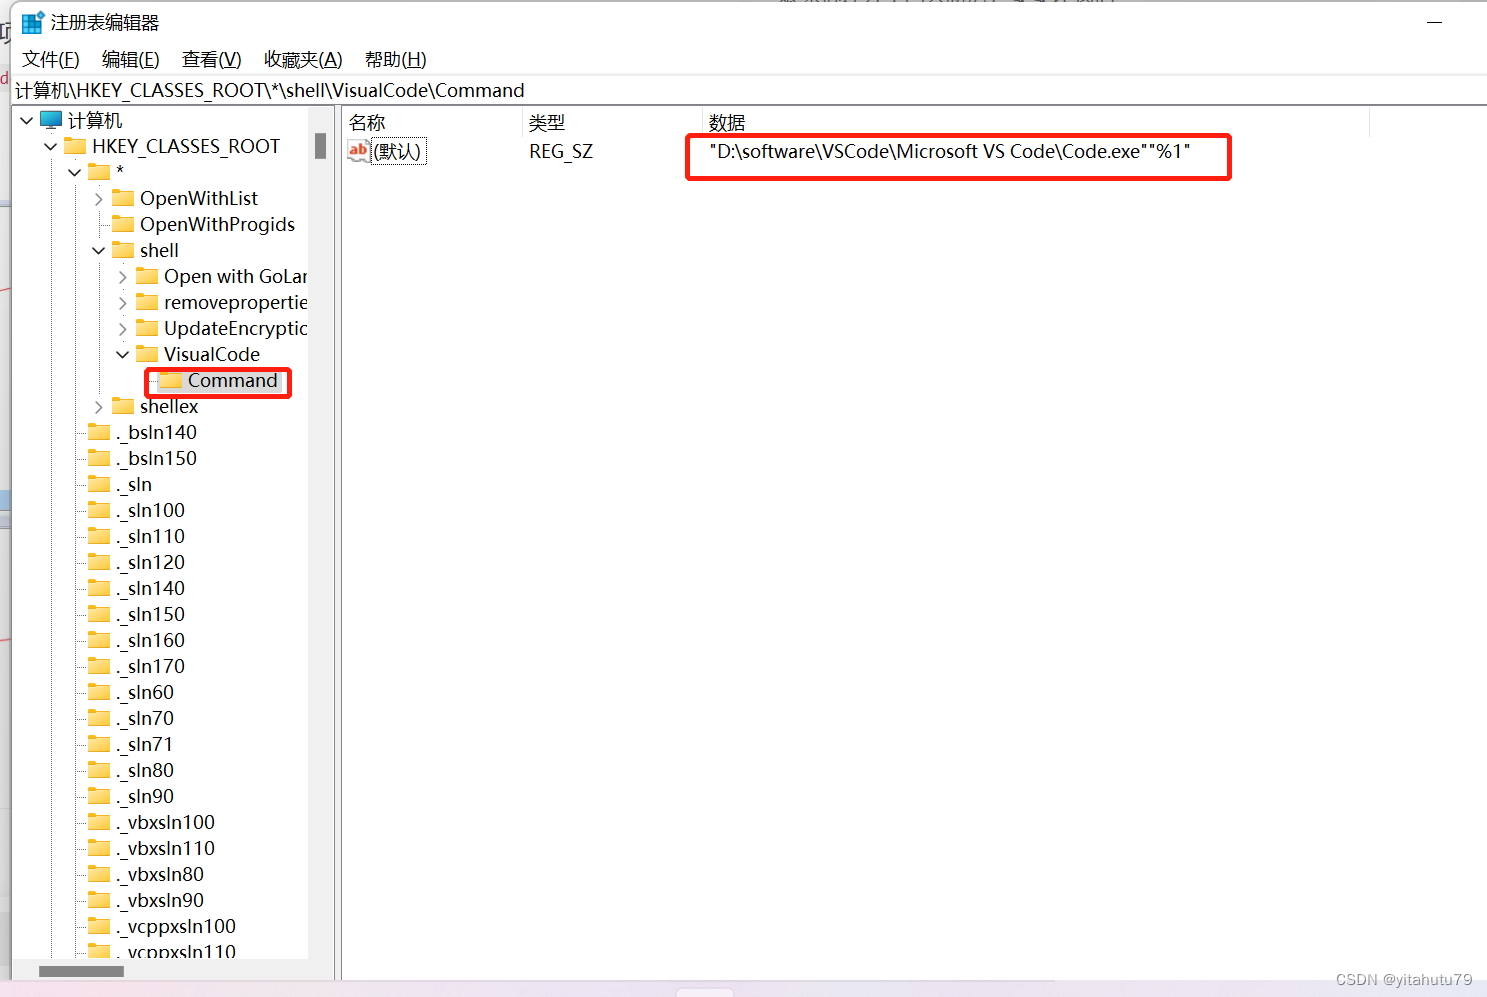This screenshot has width=1487, height=997.
Task: Select the ._sln80 key
Action: pos(145,771)
